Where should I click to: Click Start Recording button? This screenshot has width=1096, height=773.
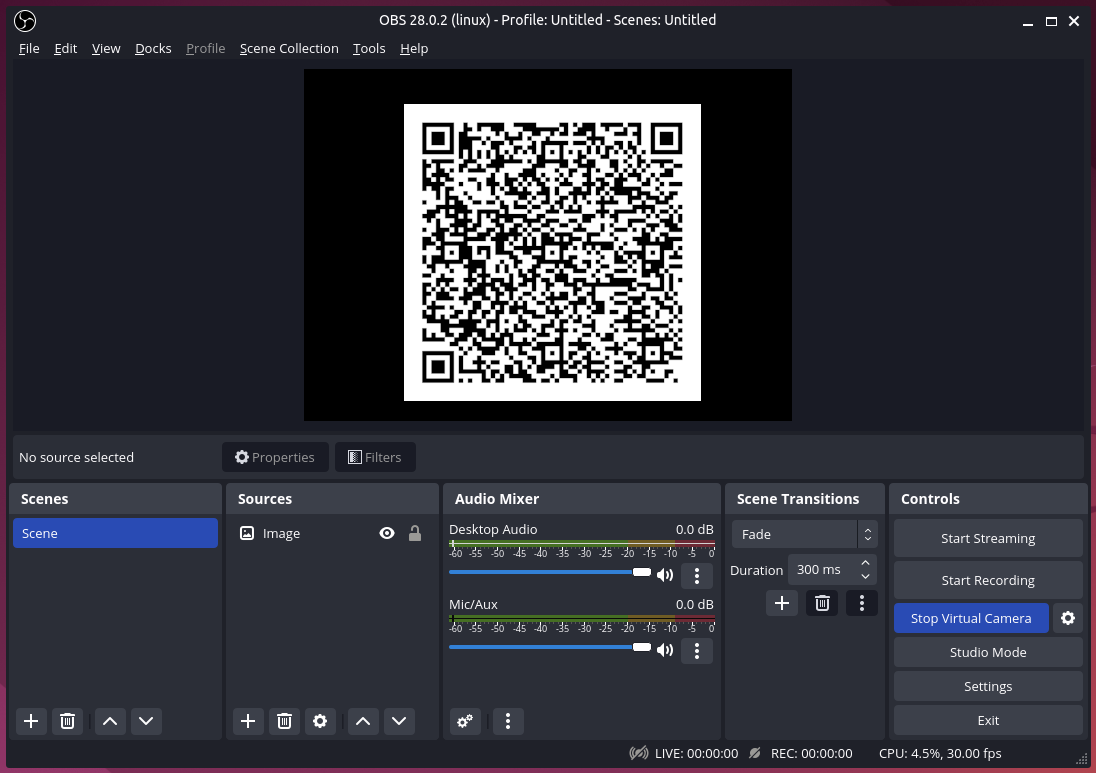[988, 580]
